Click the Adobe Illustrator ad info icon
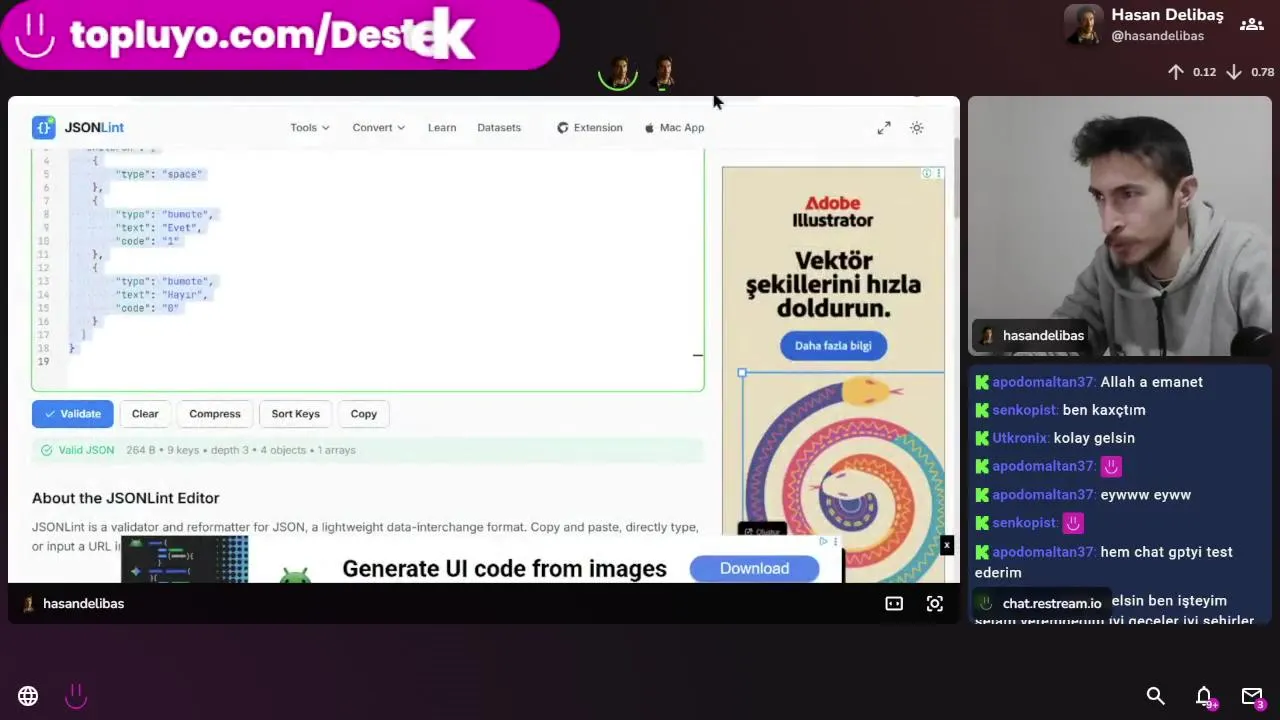Screen dimensions: 1280x720 pyautogui.click(x=927, y=174)
